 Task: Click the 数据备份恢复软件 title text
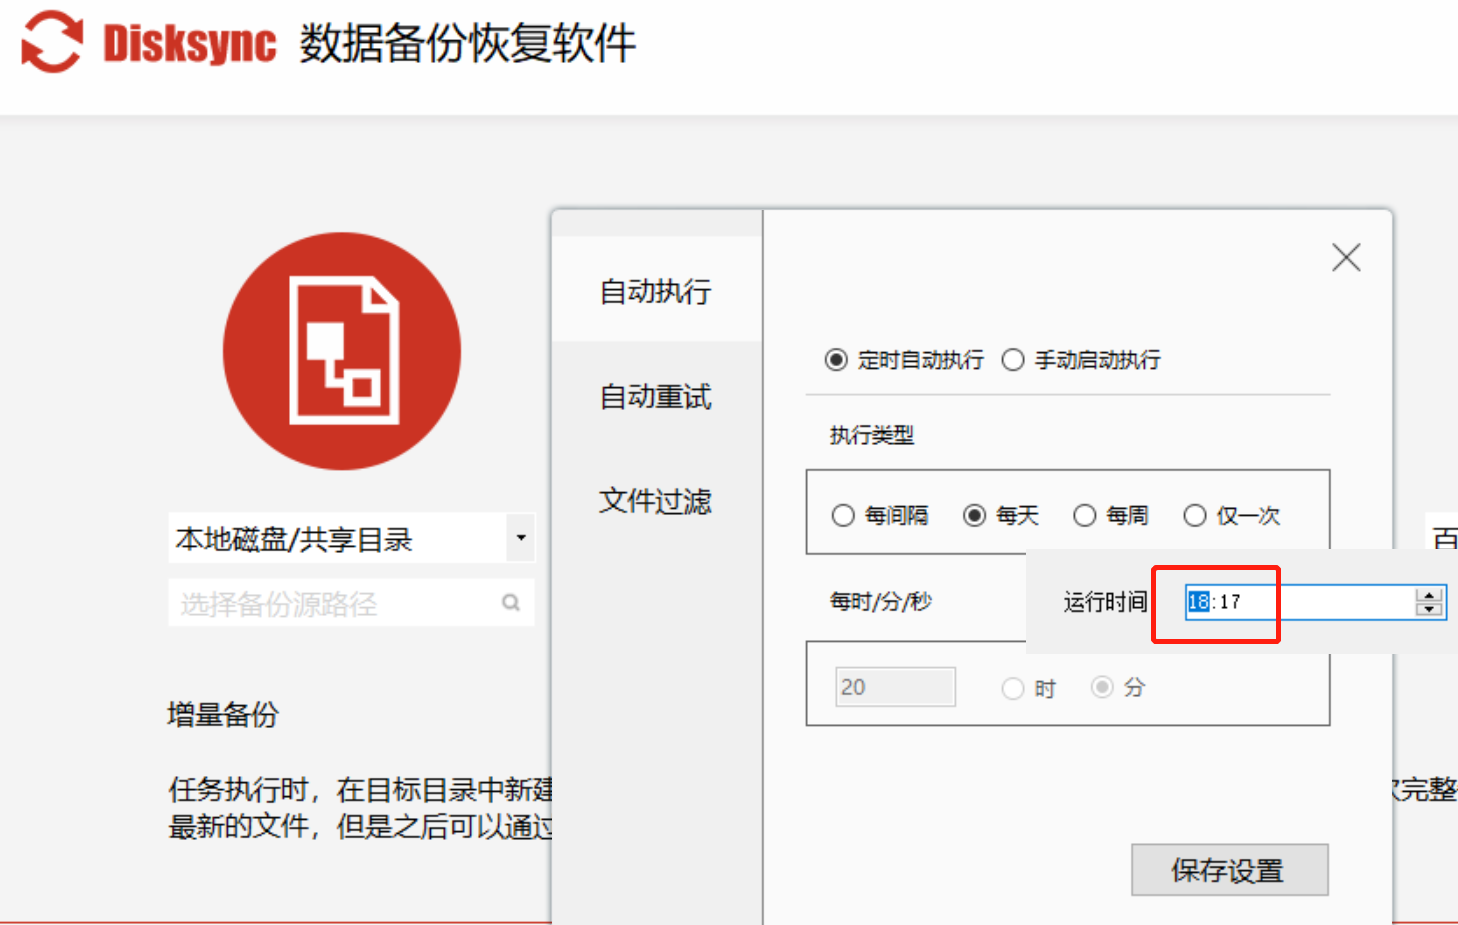(468, 43)
